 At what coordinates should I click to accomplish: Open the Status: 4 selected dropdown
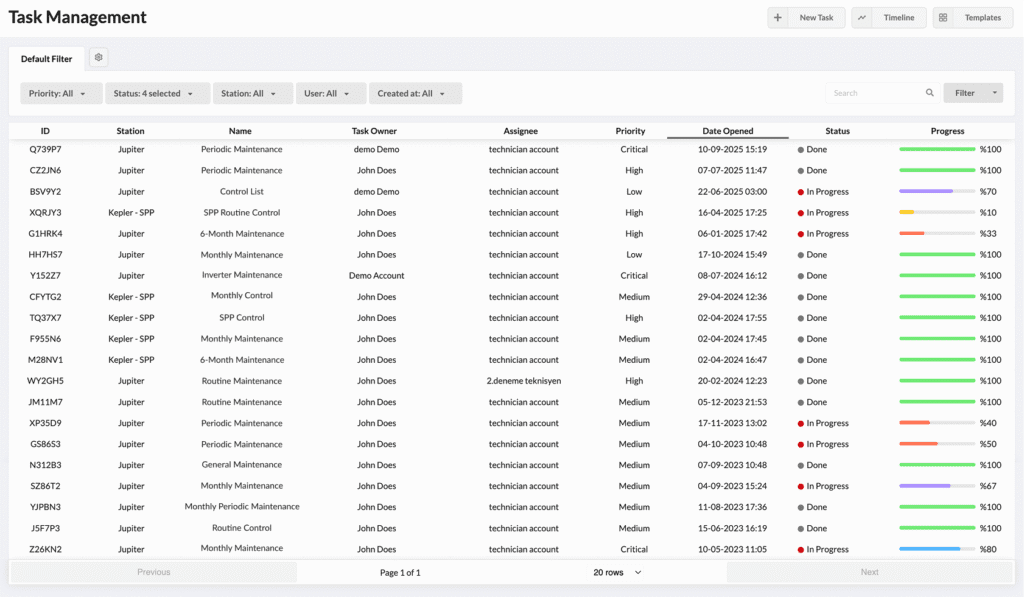[x=157, y=93]
